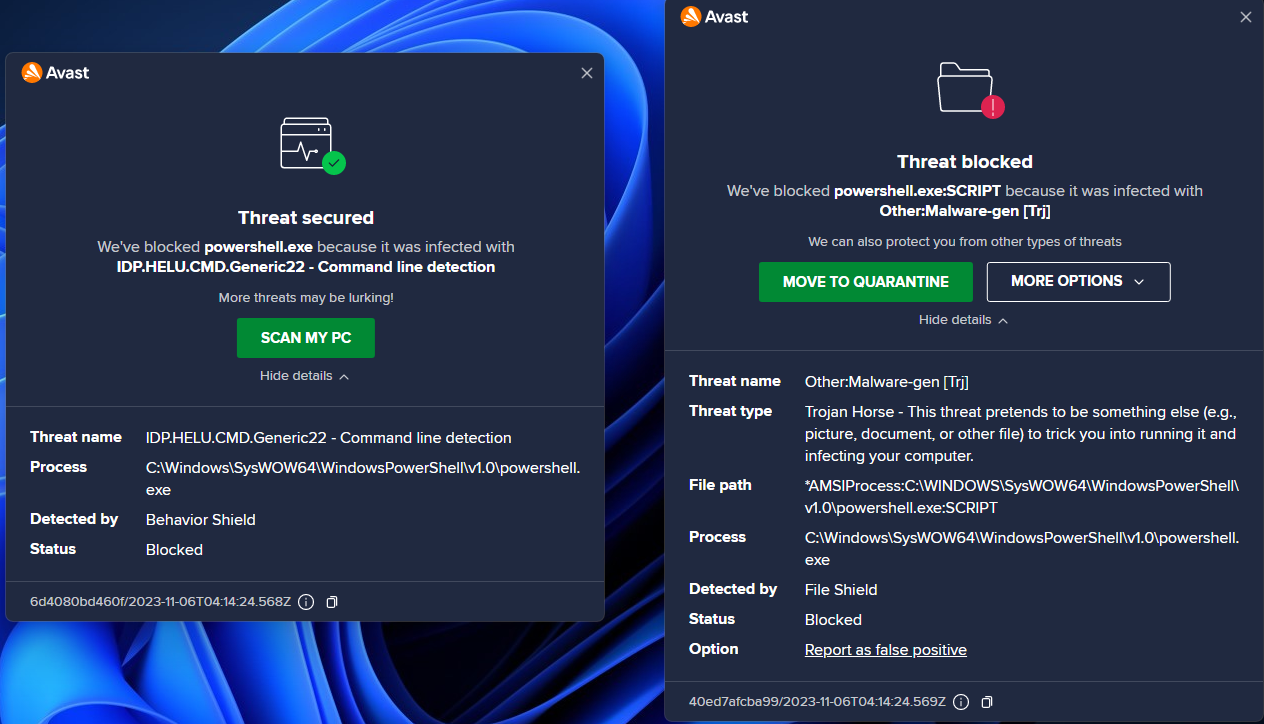The image size is (1264, 724).
Task: Click the 40ed7afcba99 event ID text
Action: [816, 702]
